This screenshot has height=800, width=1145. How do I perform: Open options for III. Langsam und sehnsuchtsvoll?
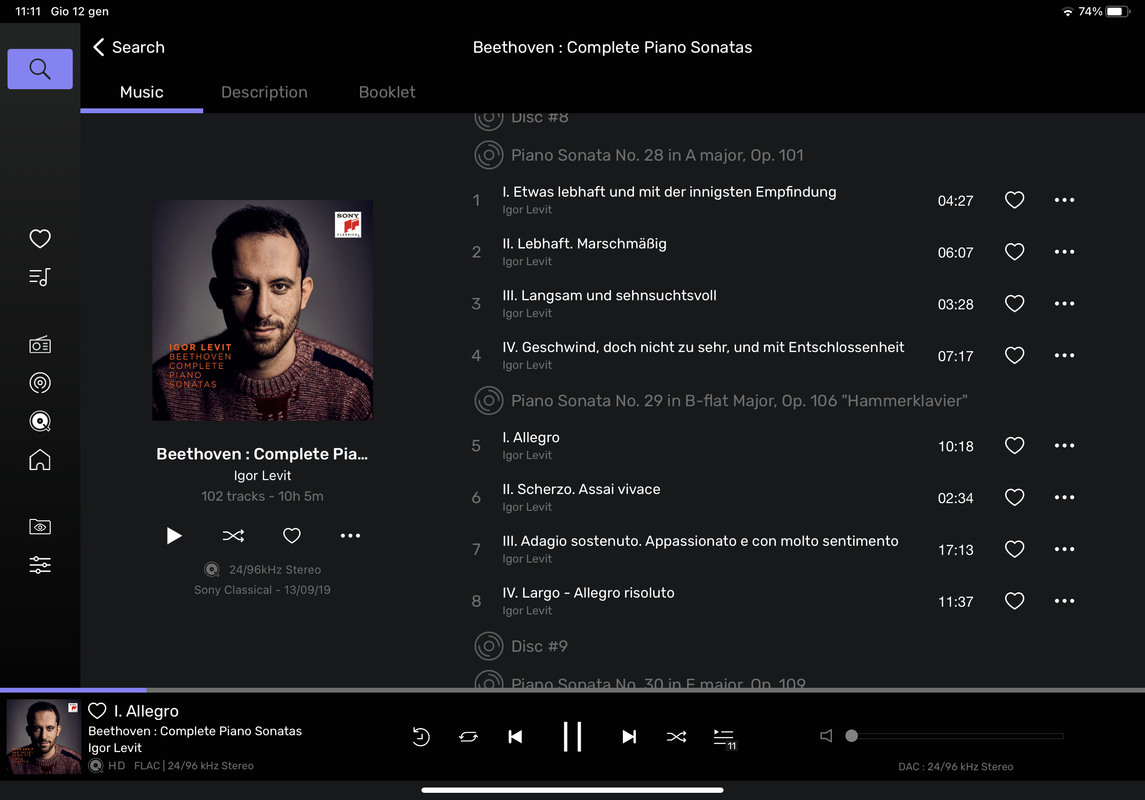[1065, 304]
